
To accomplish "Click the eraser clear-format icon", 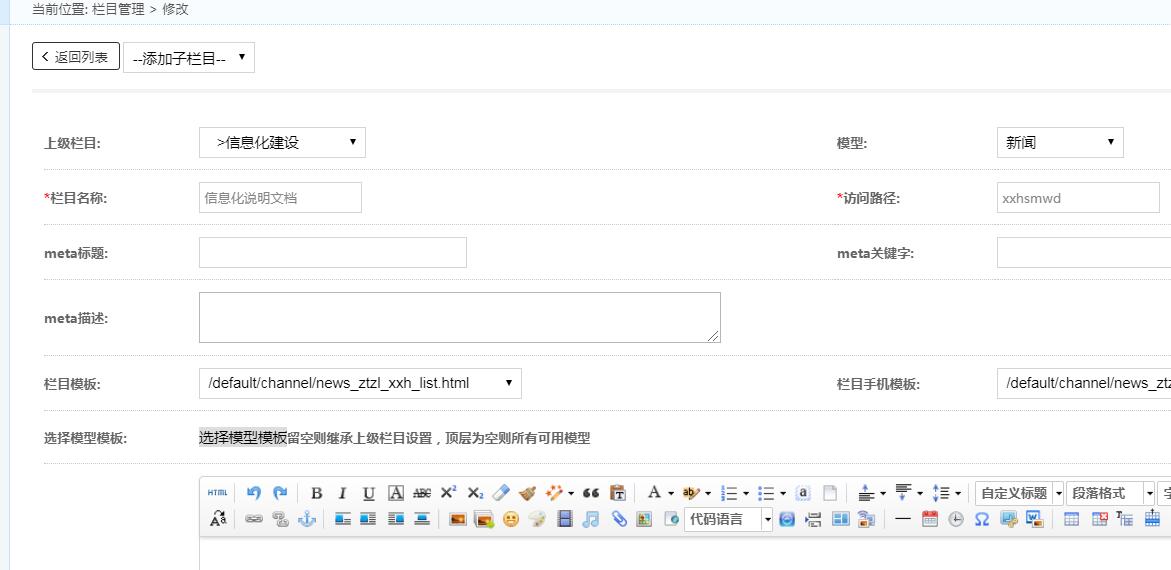I will 501,493.
